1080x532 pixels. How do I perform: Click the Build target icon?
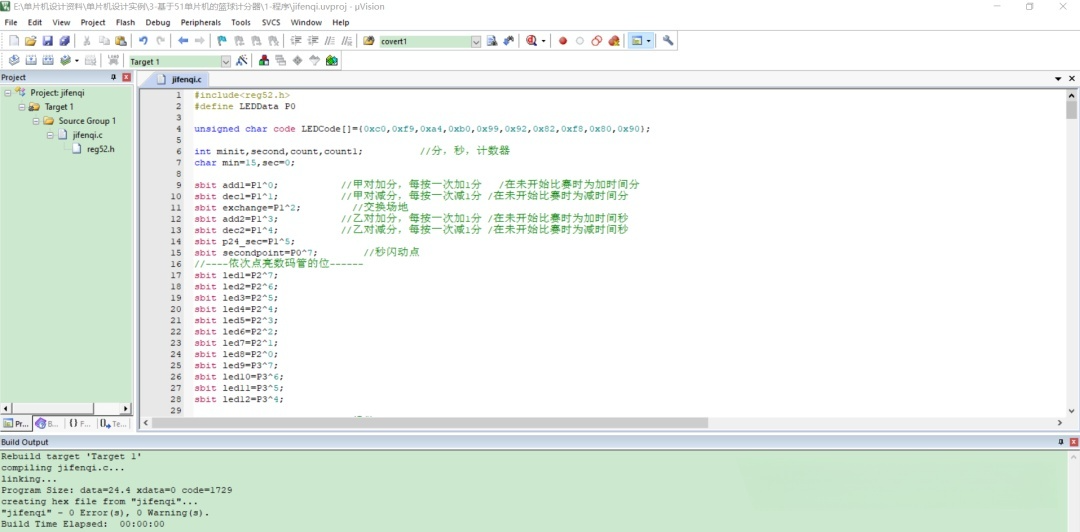pos(30,61)
